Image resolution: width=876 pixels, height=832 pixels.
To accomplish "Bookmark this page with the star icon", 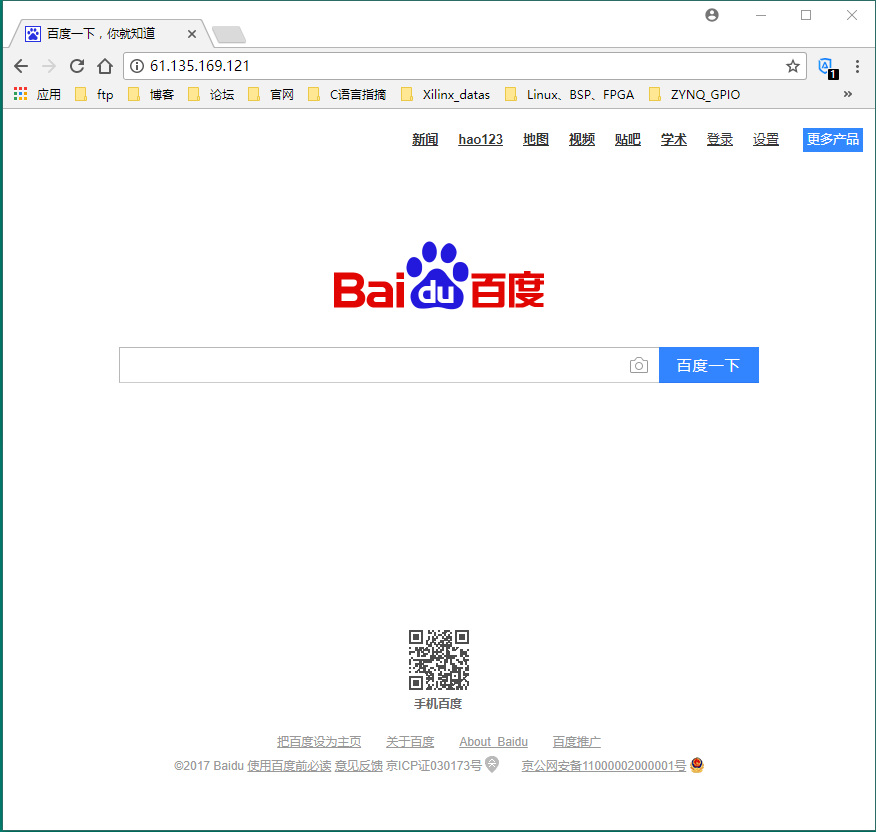I will 793,66.
